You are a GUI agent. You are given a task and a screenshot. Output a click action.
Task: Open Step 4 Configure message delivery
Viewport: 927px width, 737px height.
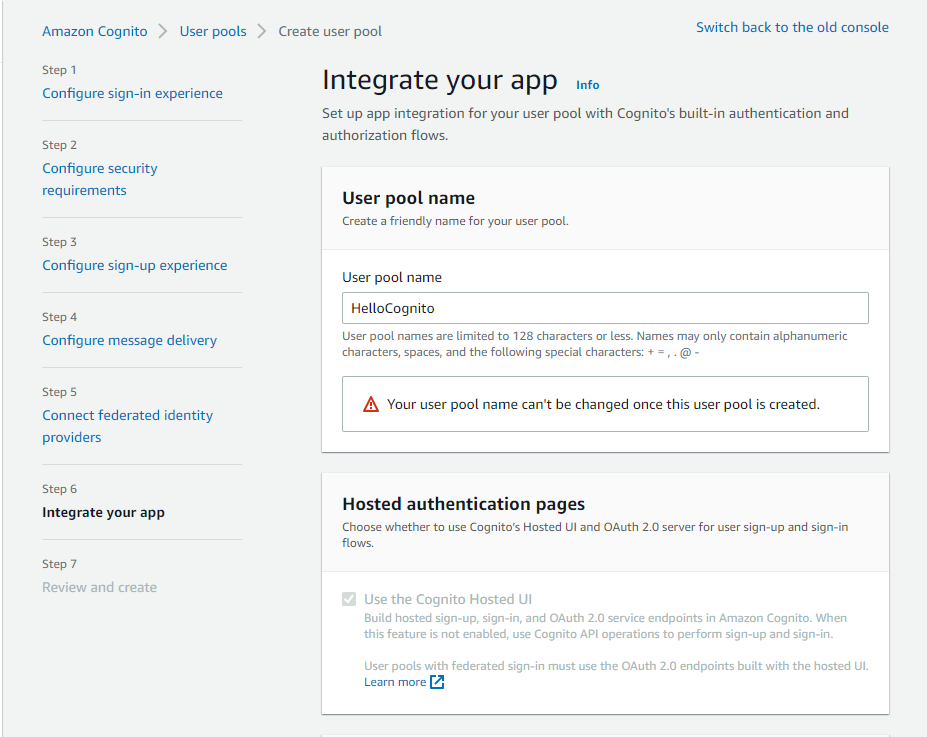pos(129,340)
